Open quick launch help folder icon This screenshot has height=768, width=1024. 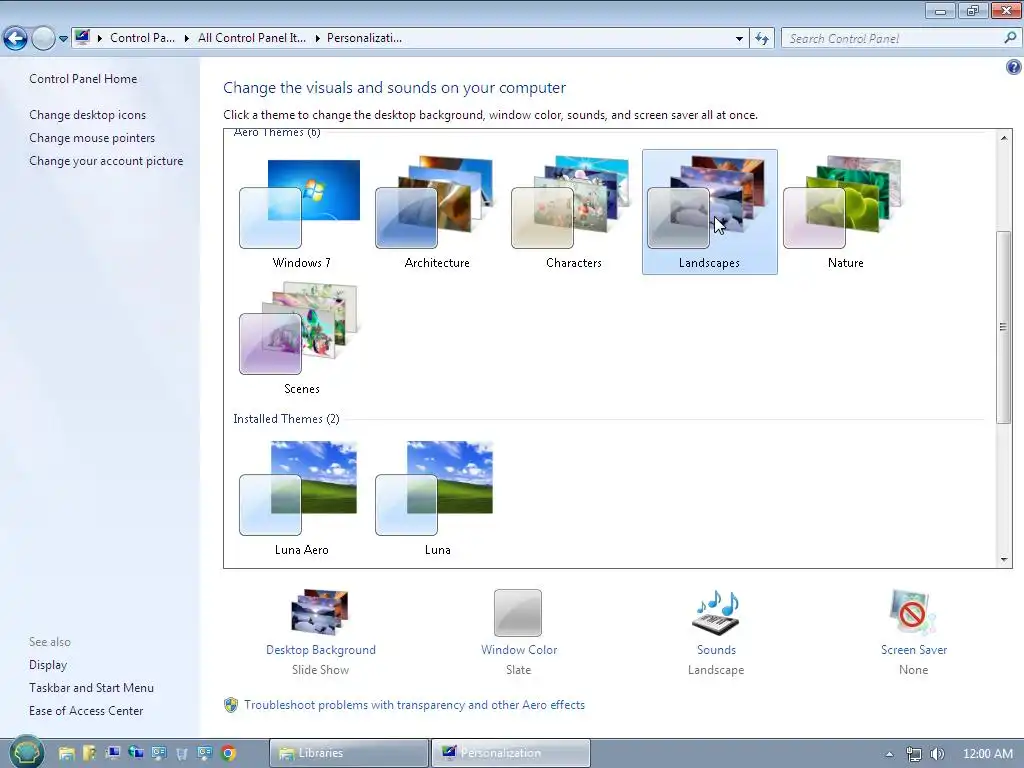89,753
